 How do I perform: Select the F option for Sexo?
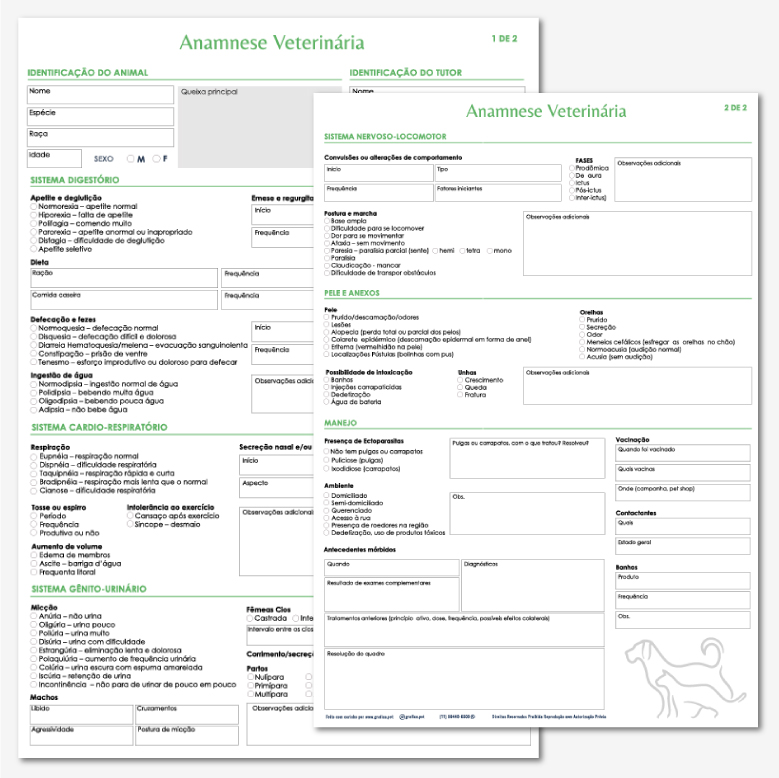coord(156,159)
